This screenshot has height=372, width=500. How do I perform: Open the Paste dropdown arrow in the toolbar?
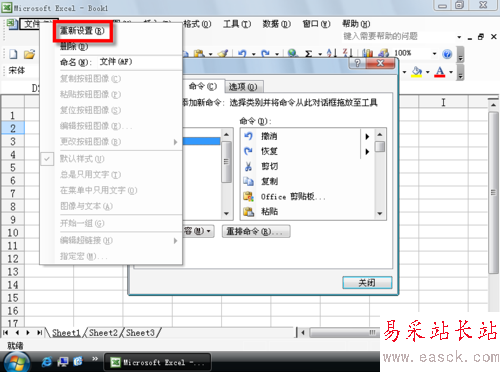210,54
